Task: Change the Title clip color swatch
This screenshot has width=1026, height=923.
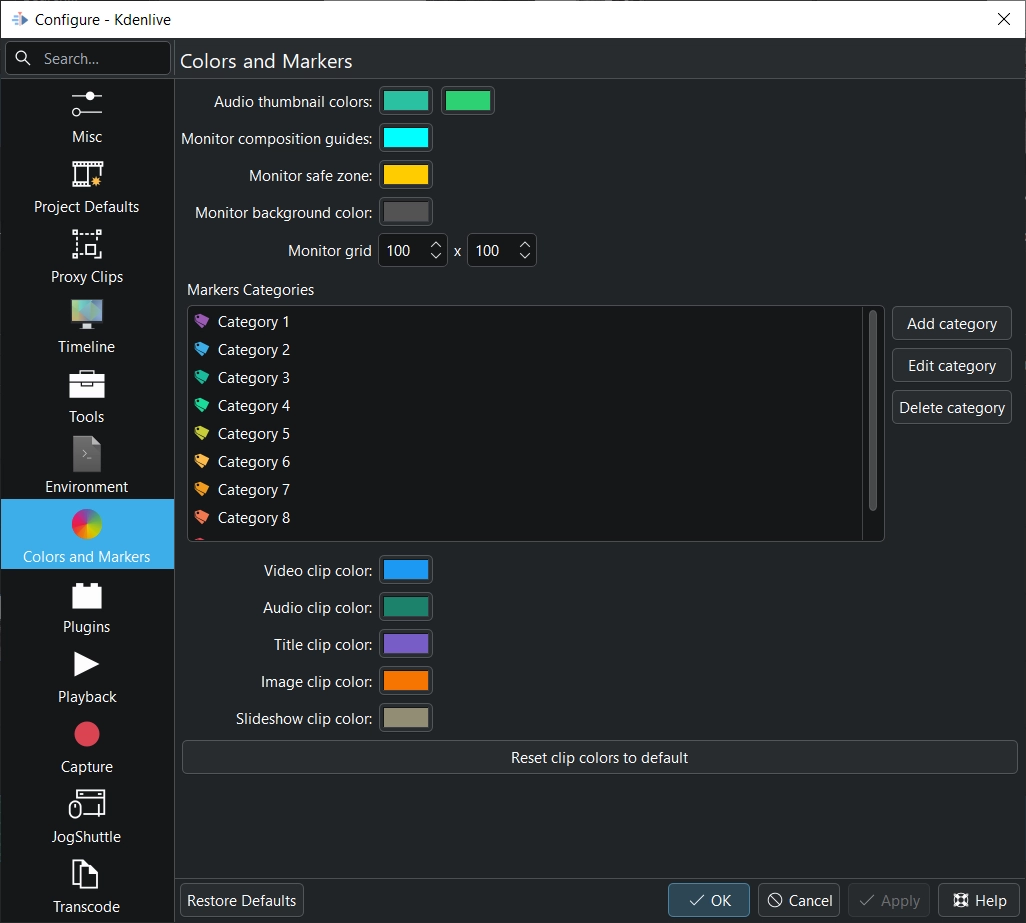Action: click(406, 644)
